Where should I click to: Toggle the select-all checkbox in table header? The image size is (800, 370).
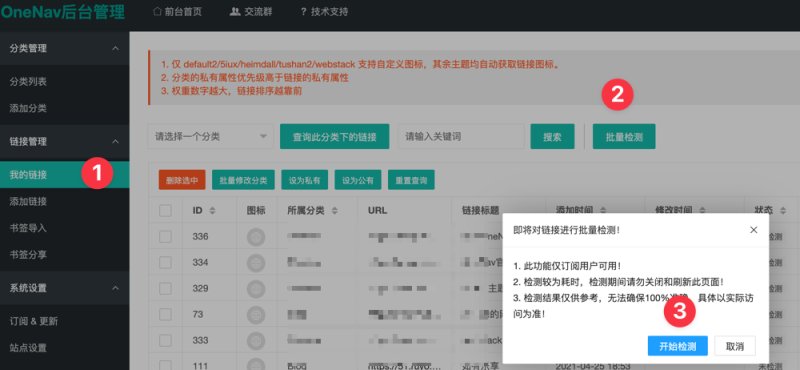[x=165, y=210]
